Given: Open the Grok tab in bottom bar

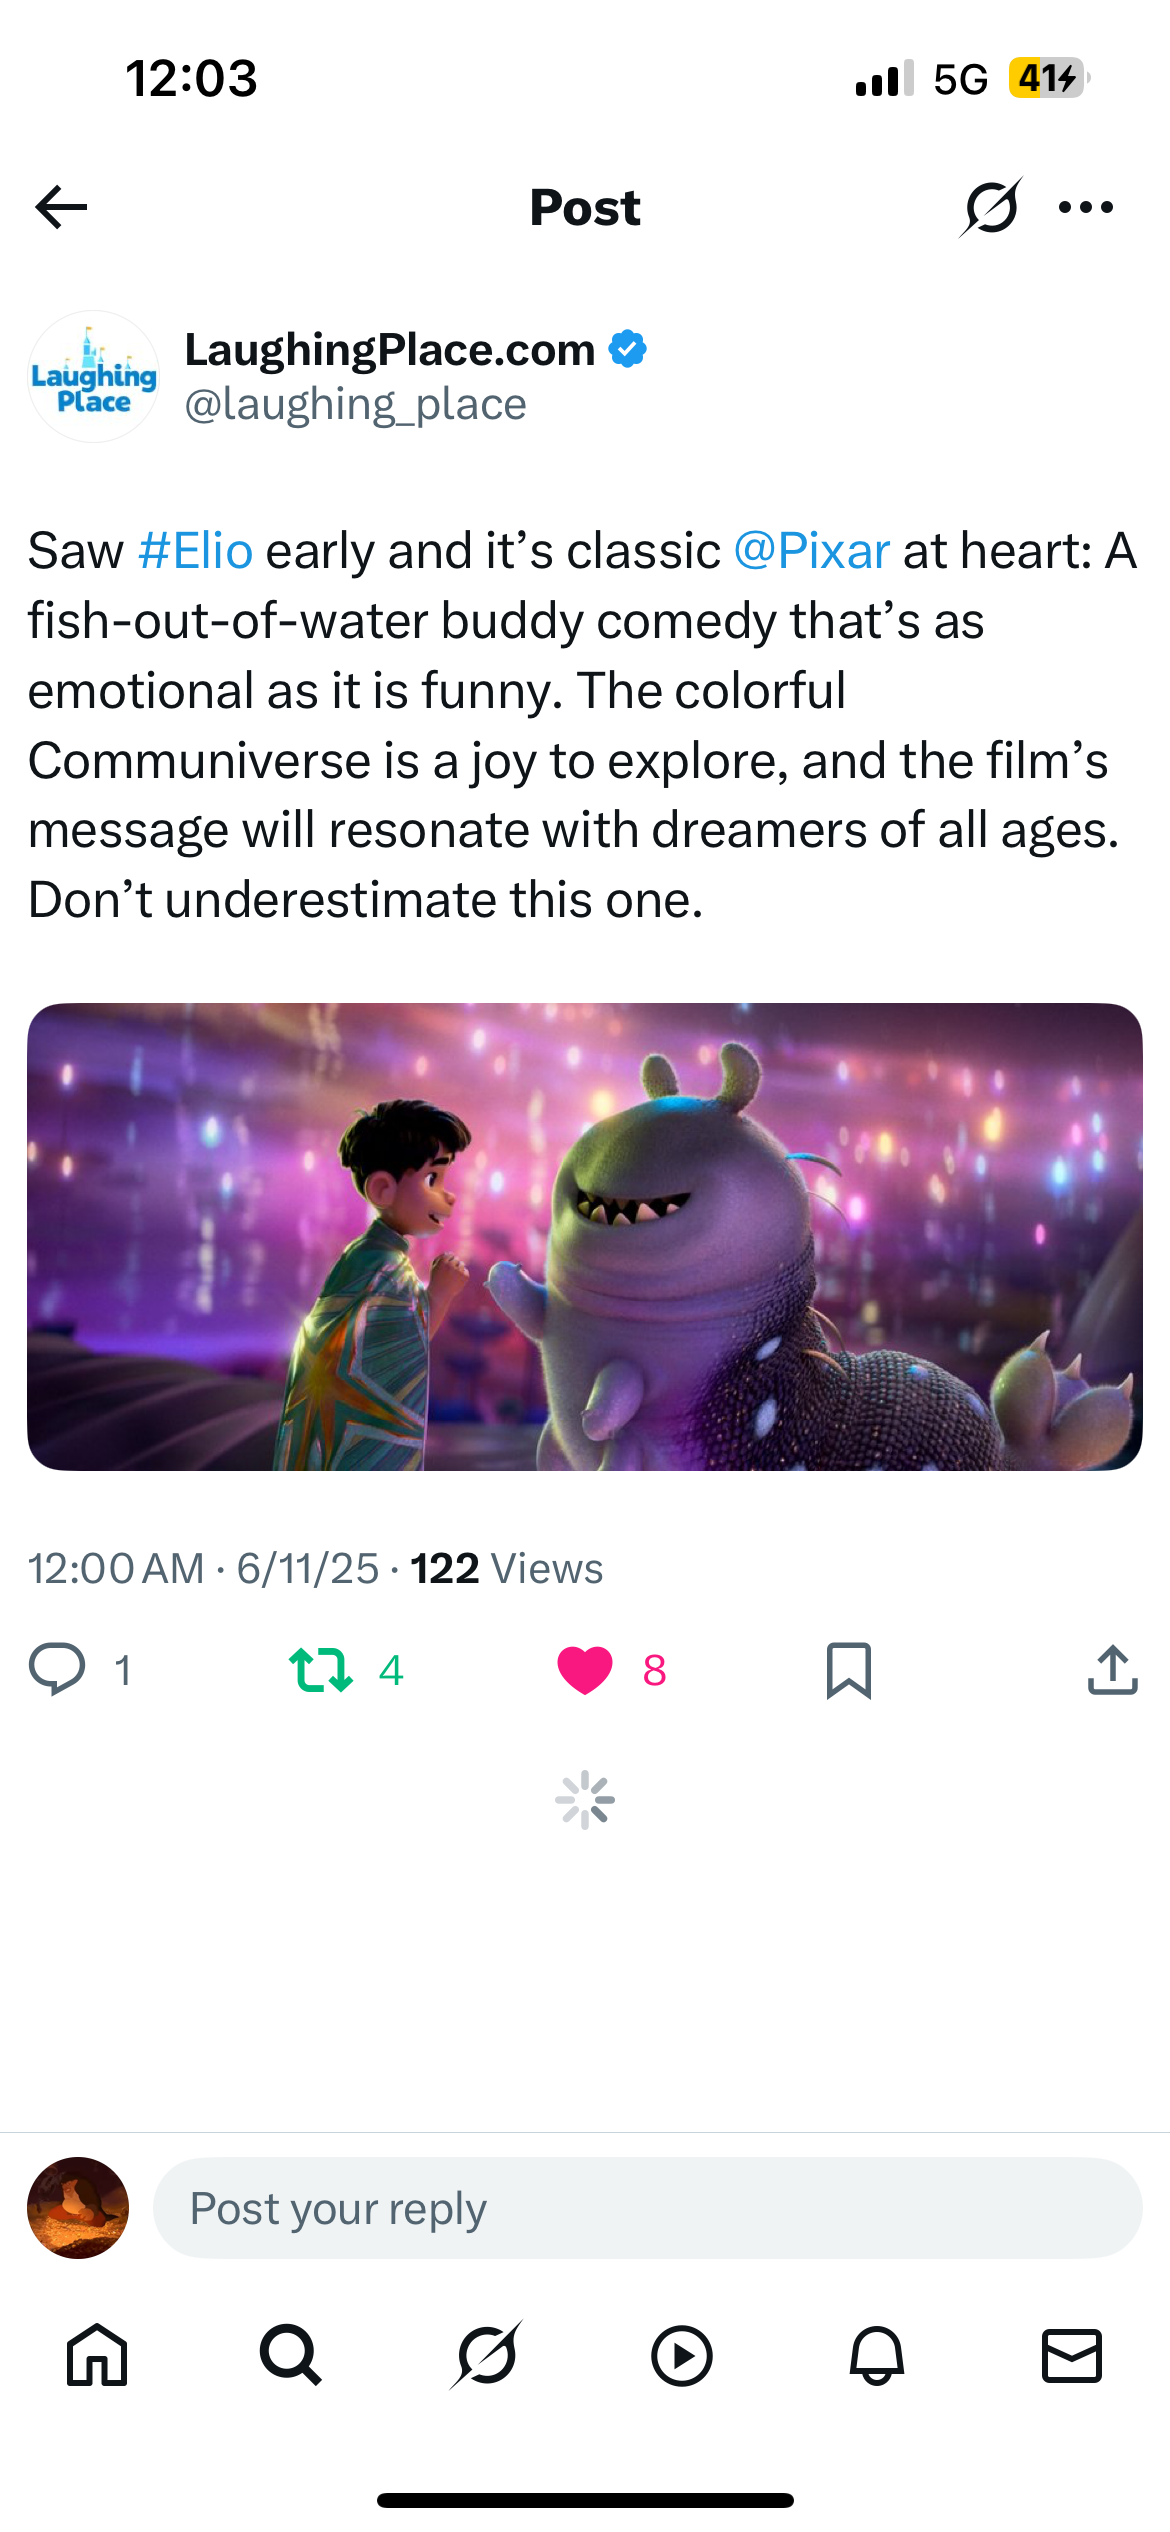Looking at the screenshot, I should (487, 2355).
